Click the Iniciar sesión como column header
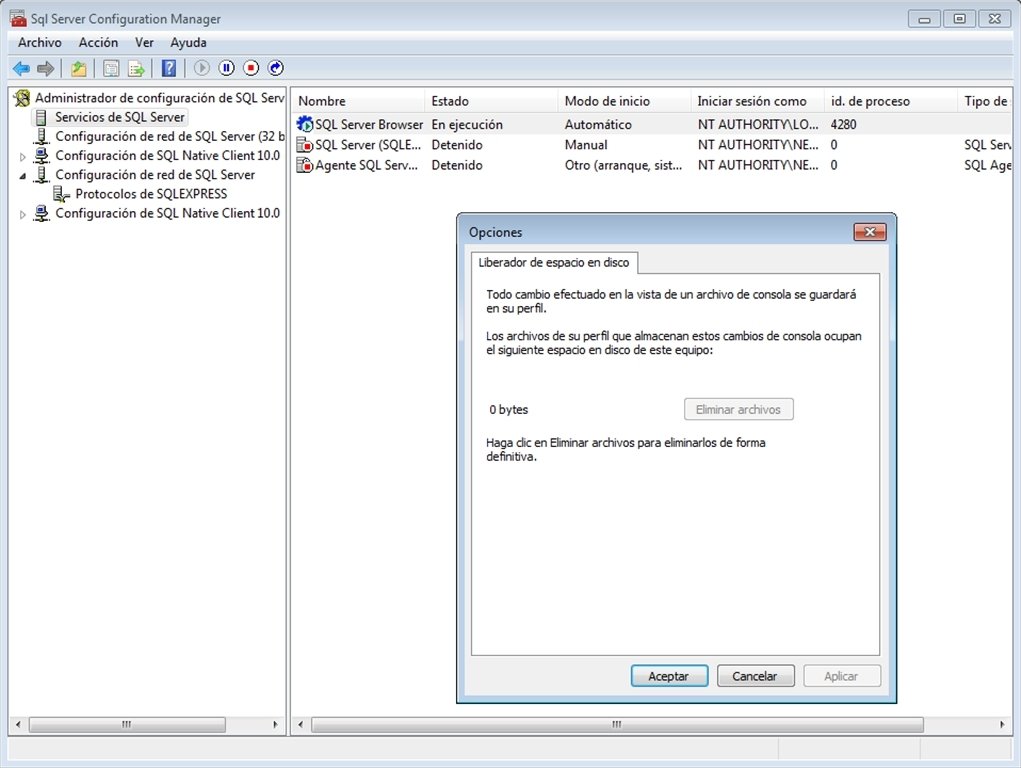 pyautogui.click(x=757, y=101)
